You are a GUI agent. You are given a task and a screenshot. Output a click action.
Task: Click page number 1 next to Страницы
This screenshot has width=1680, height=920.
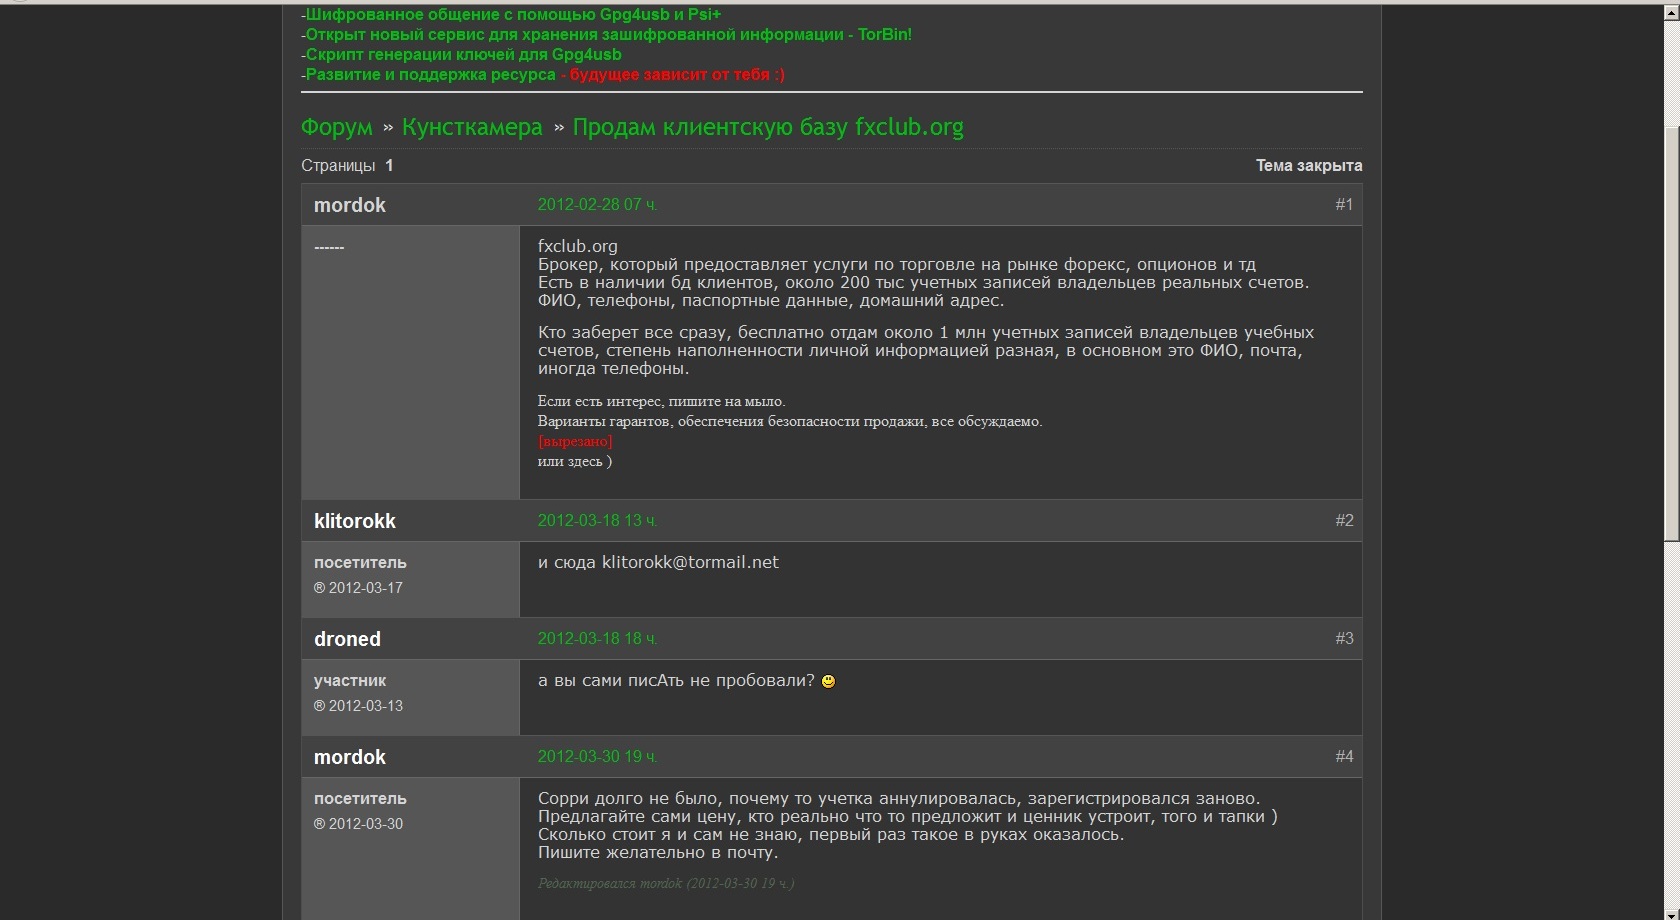[389, 166]
